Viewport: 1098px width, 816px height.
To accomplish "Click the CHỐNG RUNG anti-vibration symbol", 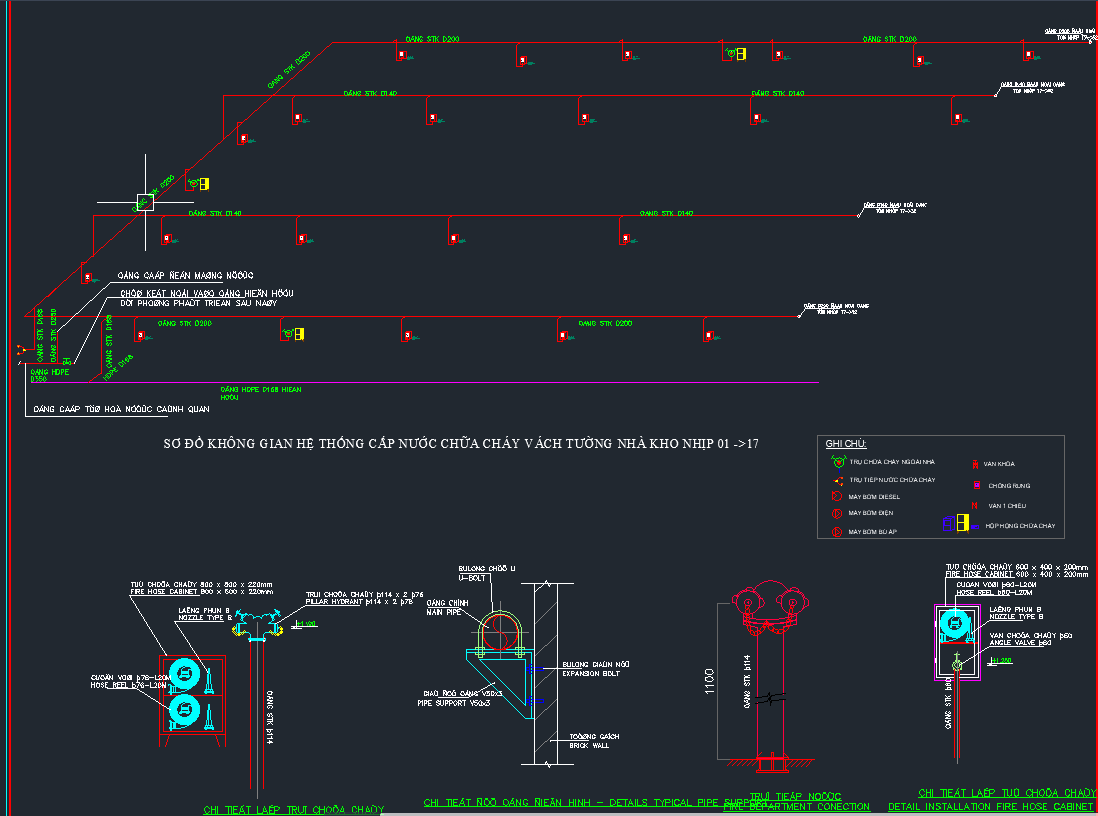I will point(976,485).
